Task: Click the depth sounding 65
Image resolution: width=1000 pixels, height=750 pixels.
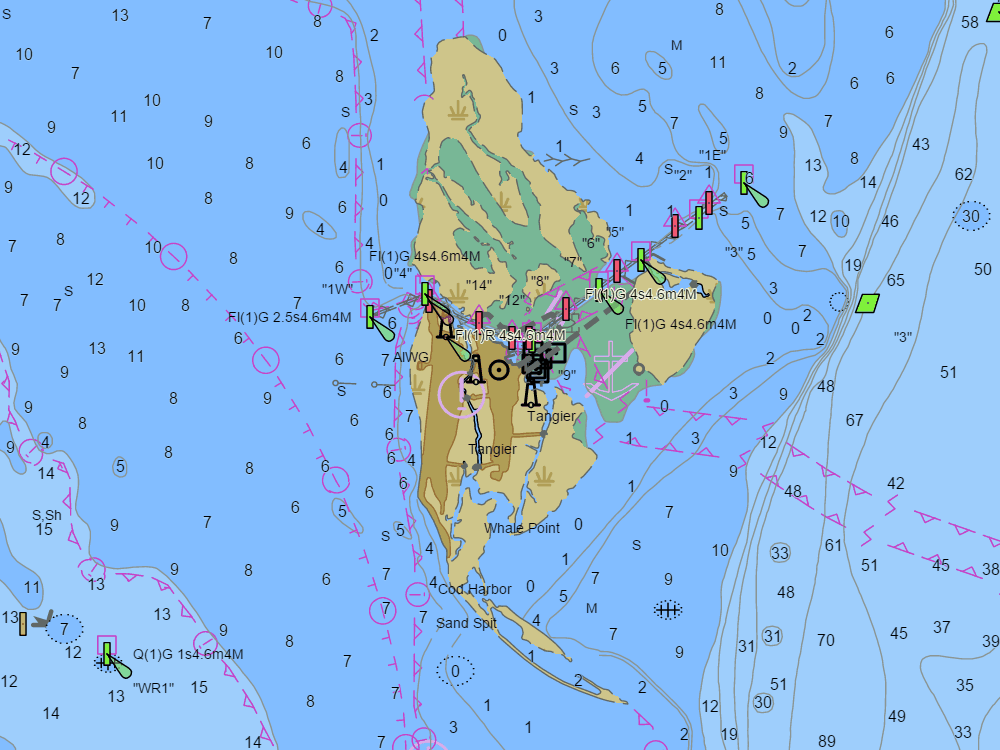Action: 895,280
